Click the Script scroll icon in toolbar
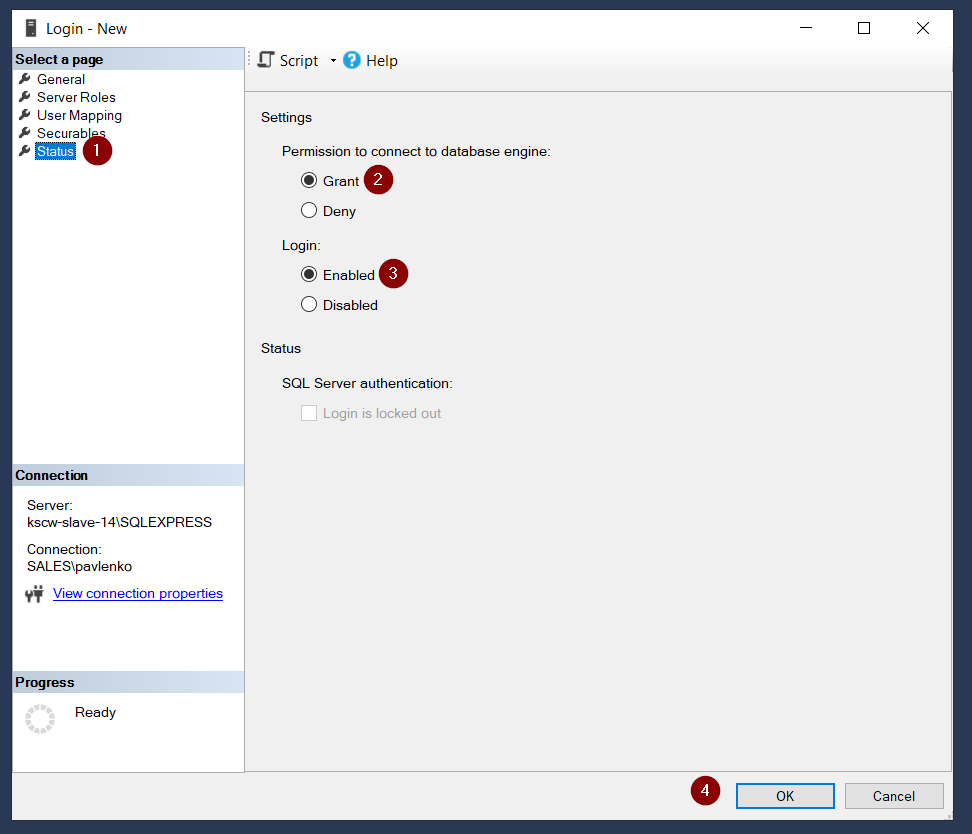The width and height of the screenshot is (972, 834). 266,60
